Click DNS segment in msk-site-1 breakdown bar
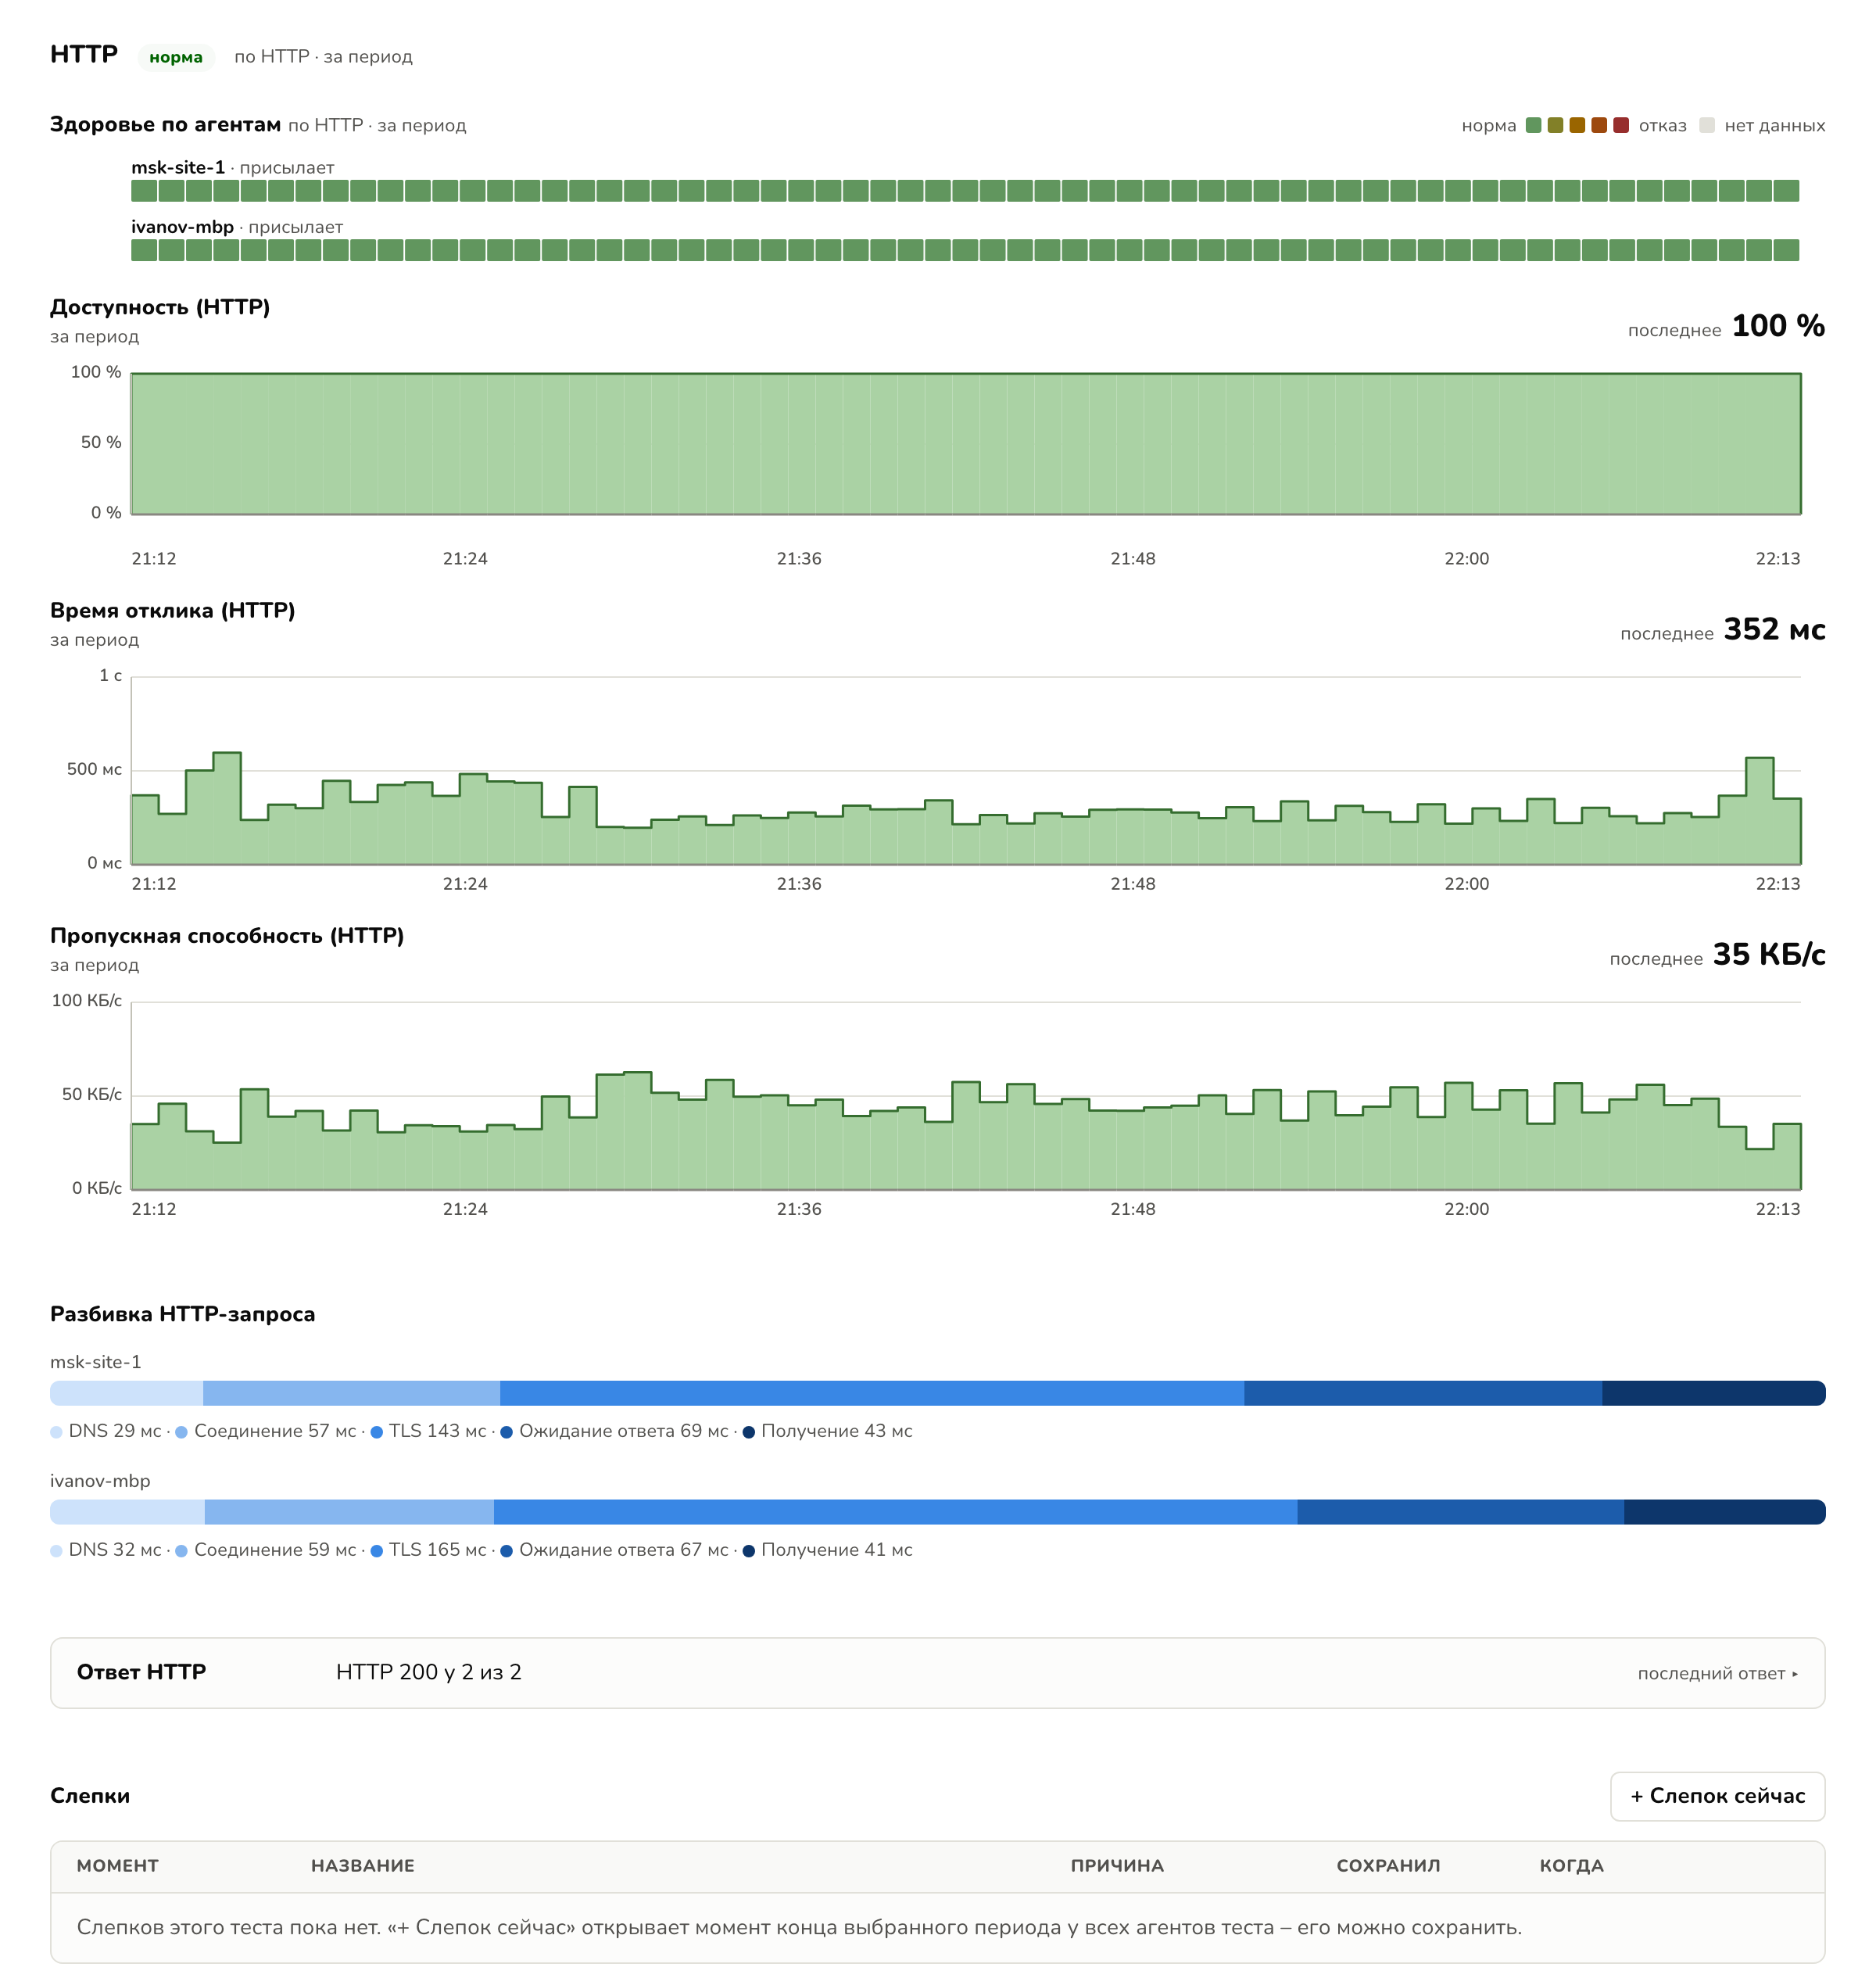Image resolution: width=1876 pixels, height=1978 pixels. click(126, 1393)
